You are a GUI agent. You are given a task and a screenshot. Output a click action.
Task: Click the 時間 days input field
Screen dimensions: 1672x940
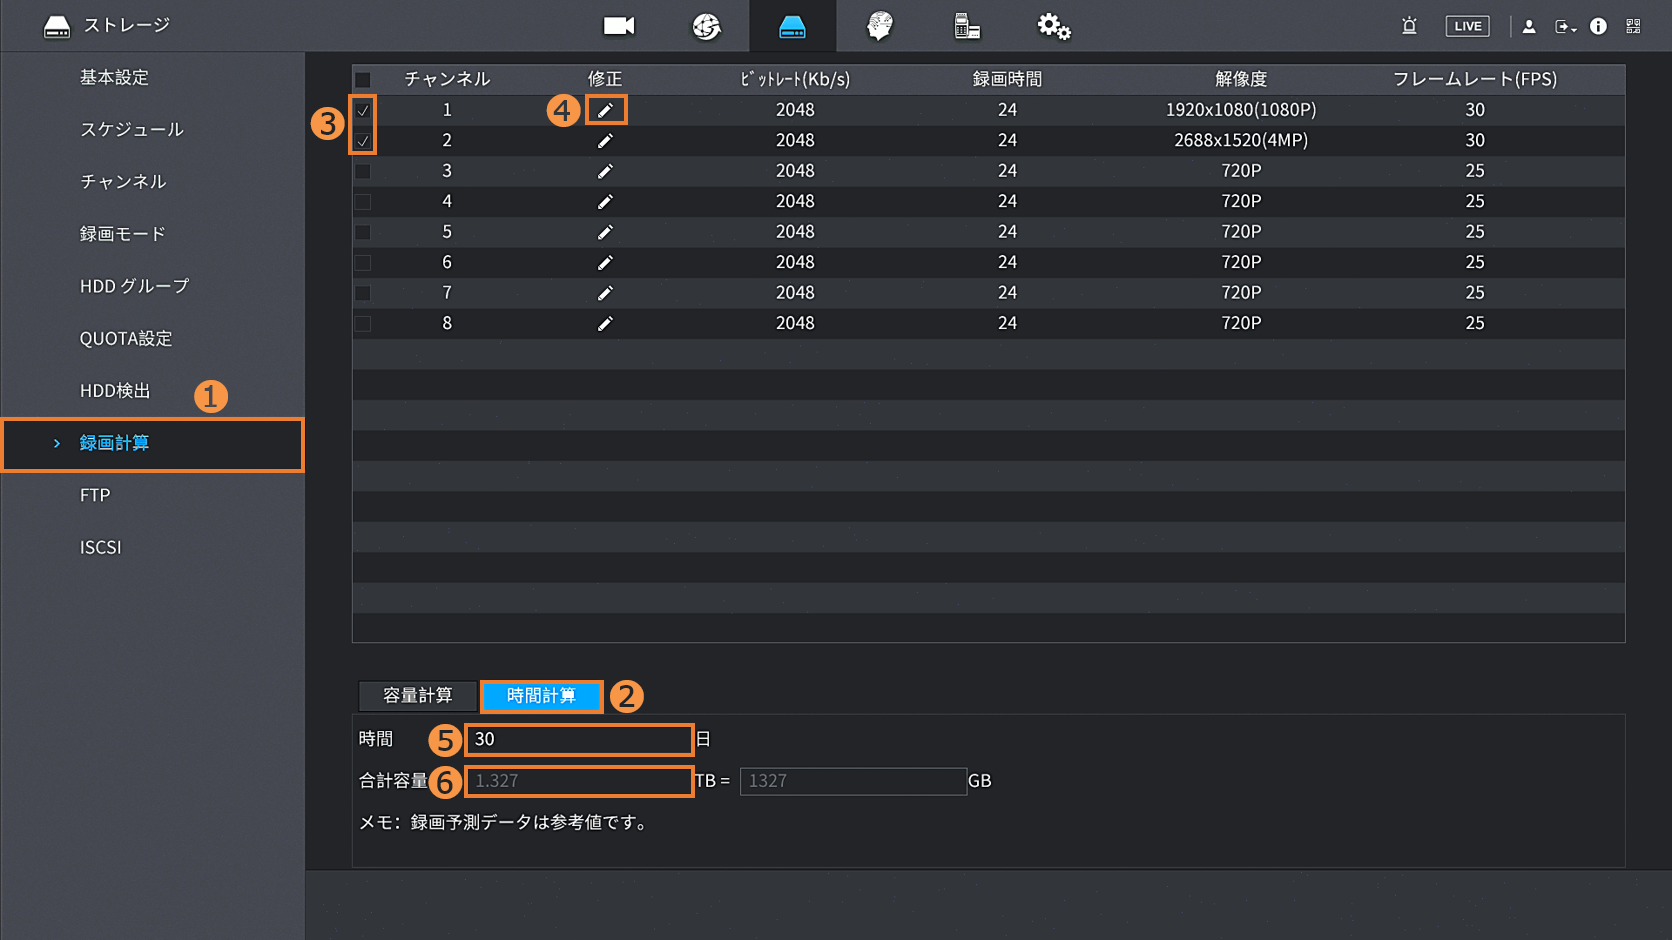(x=579, y=740)
